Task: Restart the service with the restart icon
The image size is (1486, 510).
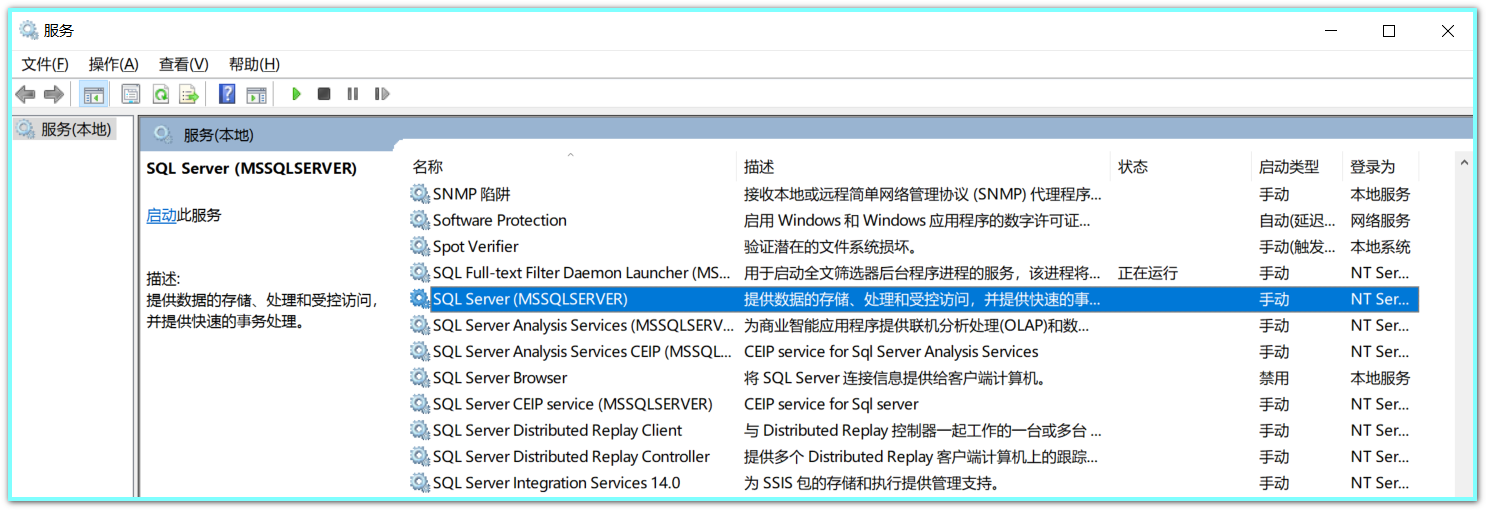Action: 382,94
